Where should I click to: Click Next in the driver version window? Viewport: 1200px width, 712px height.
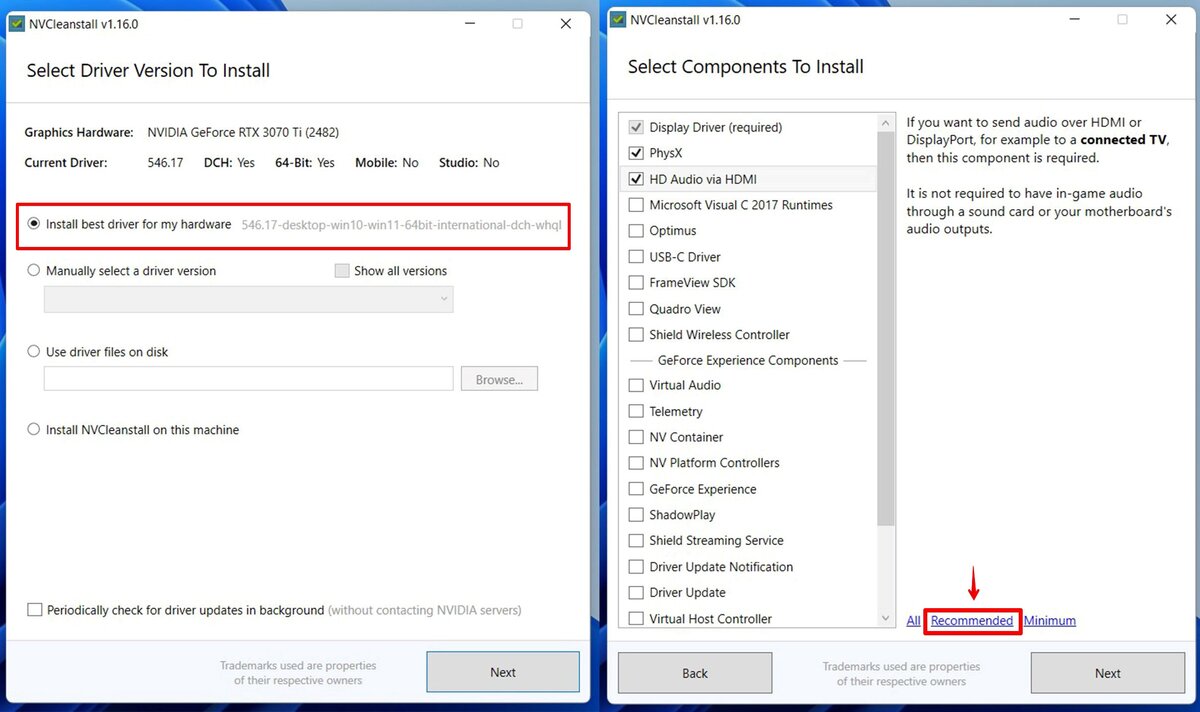(503, 672)
